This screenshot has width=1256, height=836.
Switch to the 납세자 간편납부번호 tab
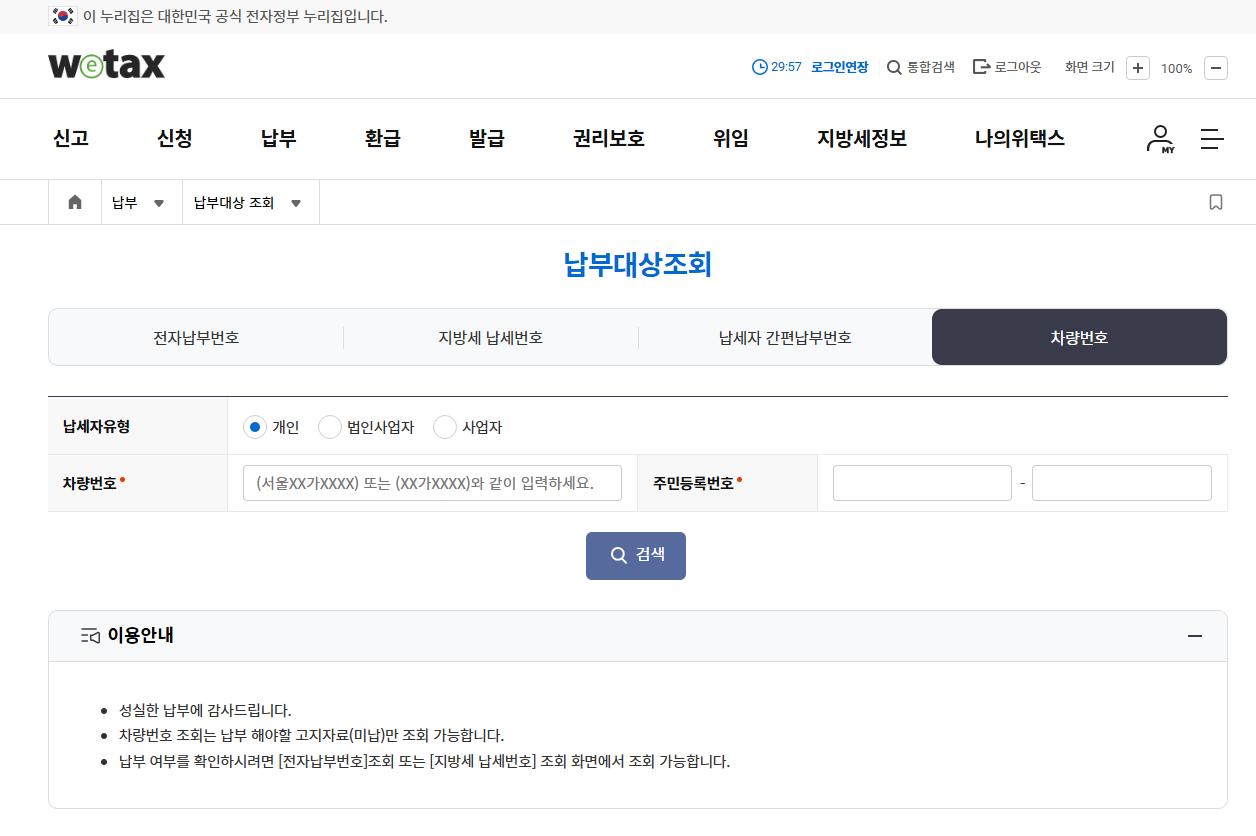pyautogui.click(x=785, y=338)
